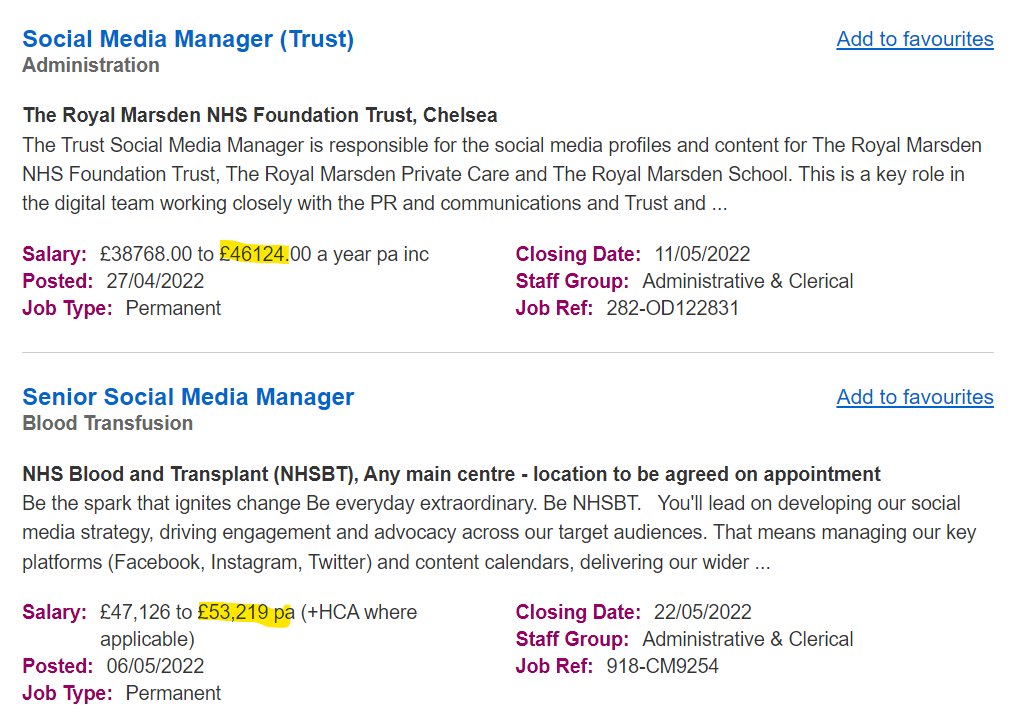Click the NHS Blood and Transplant (NHSBT) heading
This screenshot has width=1021, height=721.
451,473
